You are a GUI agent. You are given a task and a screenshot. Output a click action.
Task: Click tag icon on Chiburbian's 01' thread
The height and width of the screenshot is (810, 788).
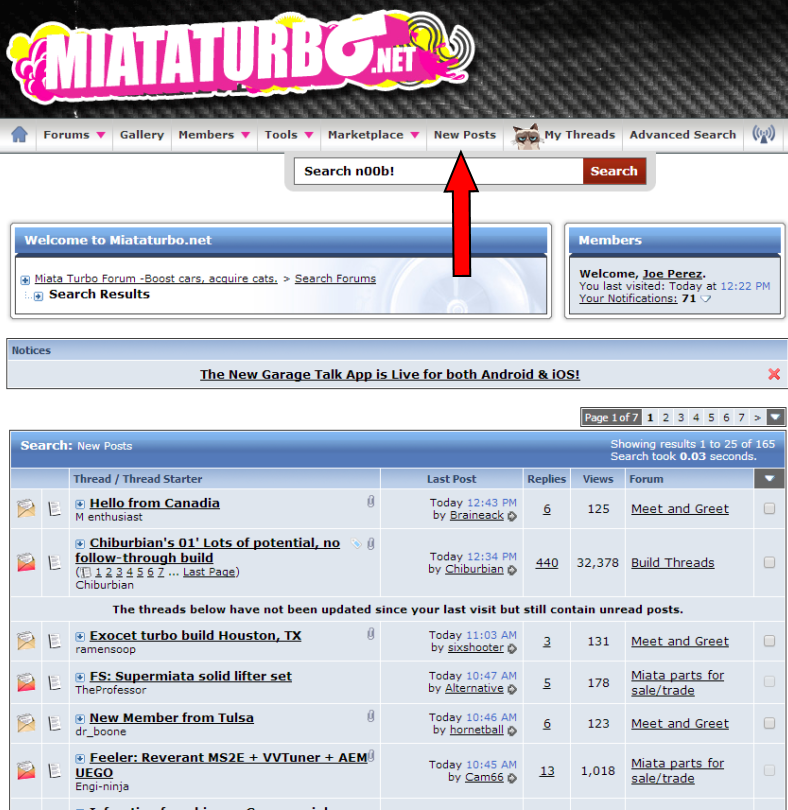[356, 543]
